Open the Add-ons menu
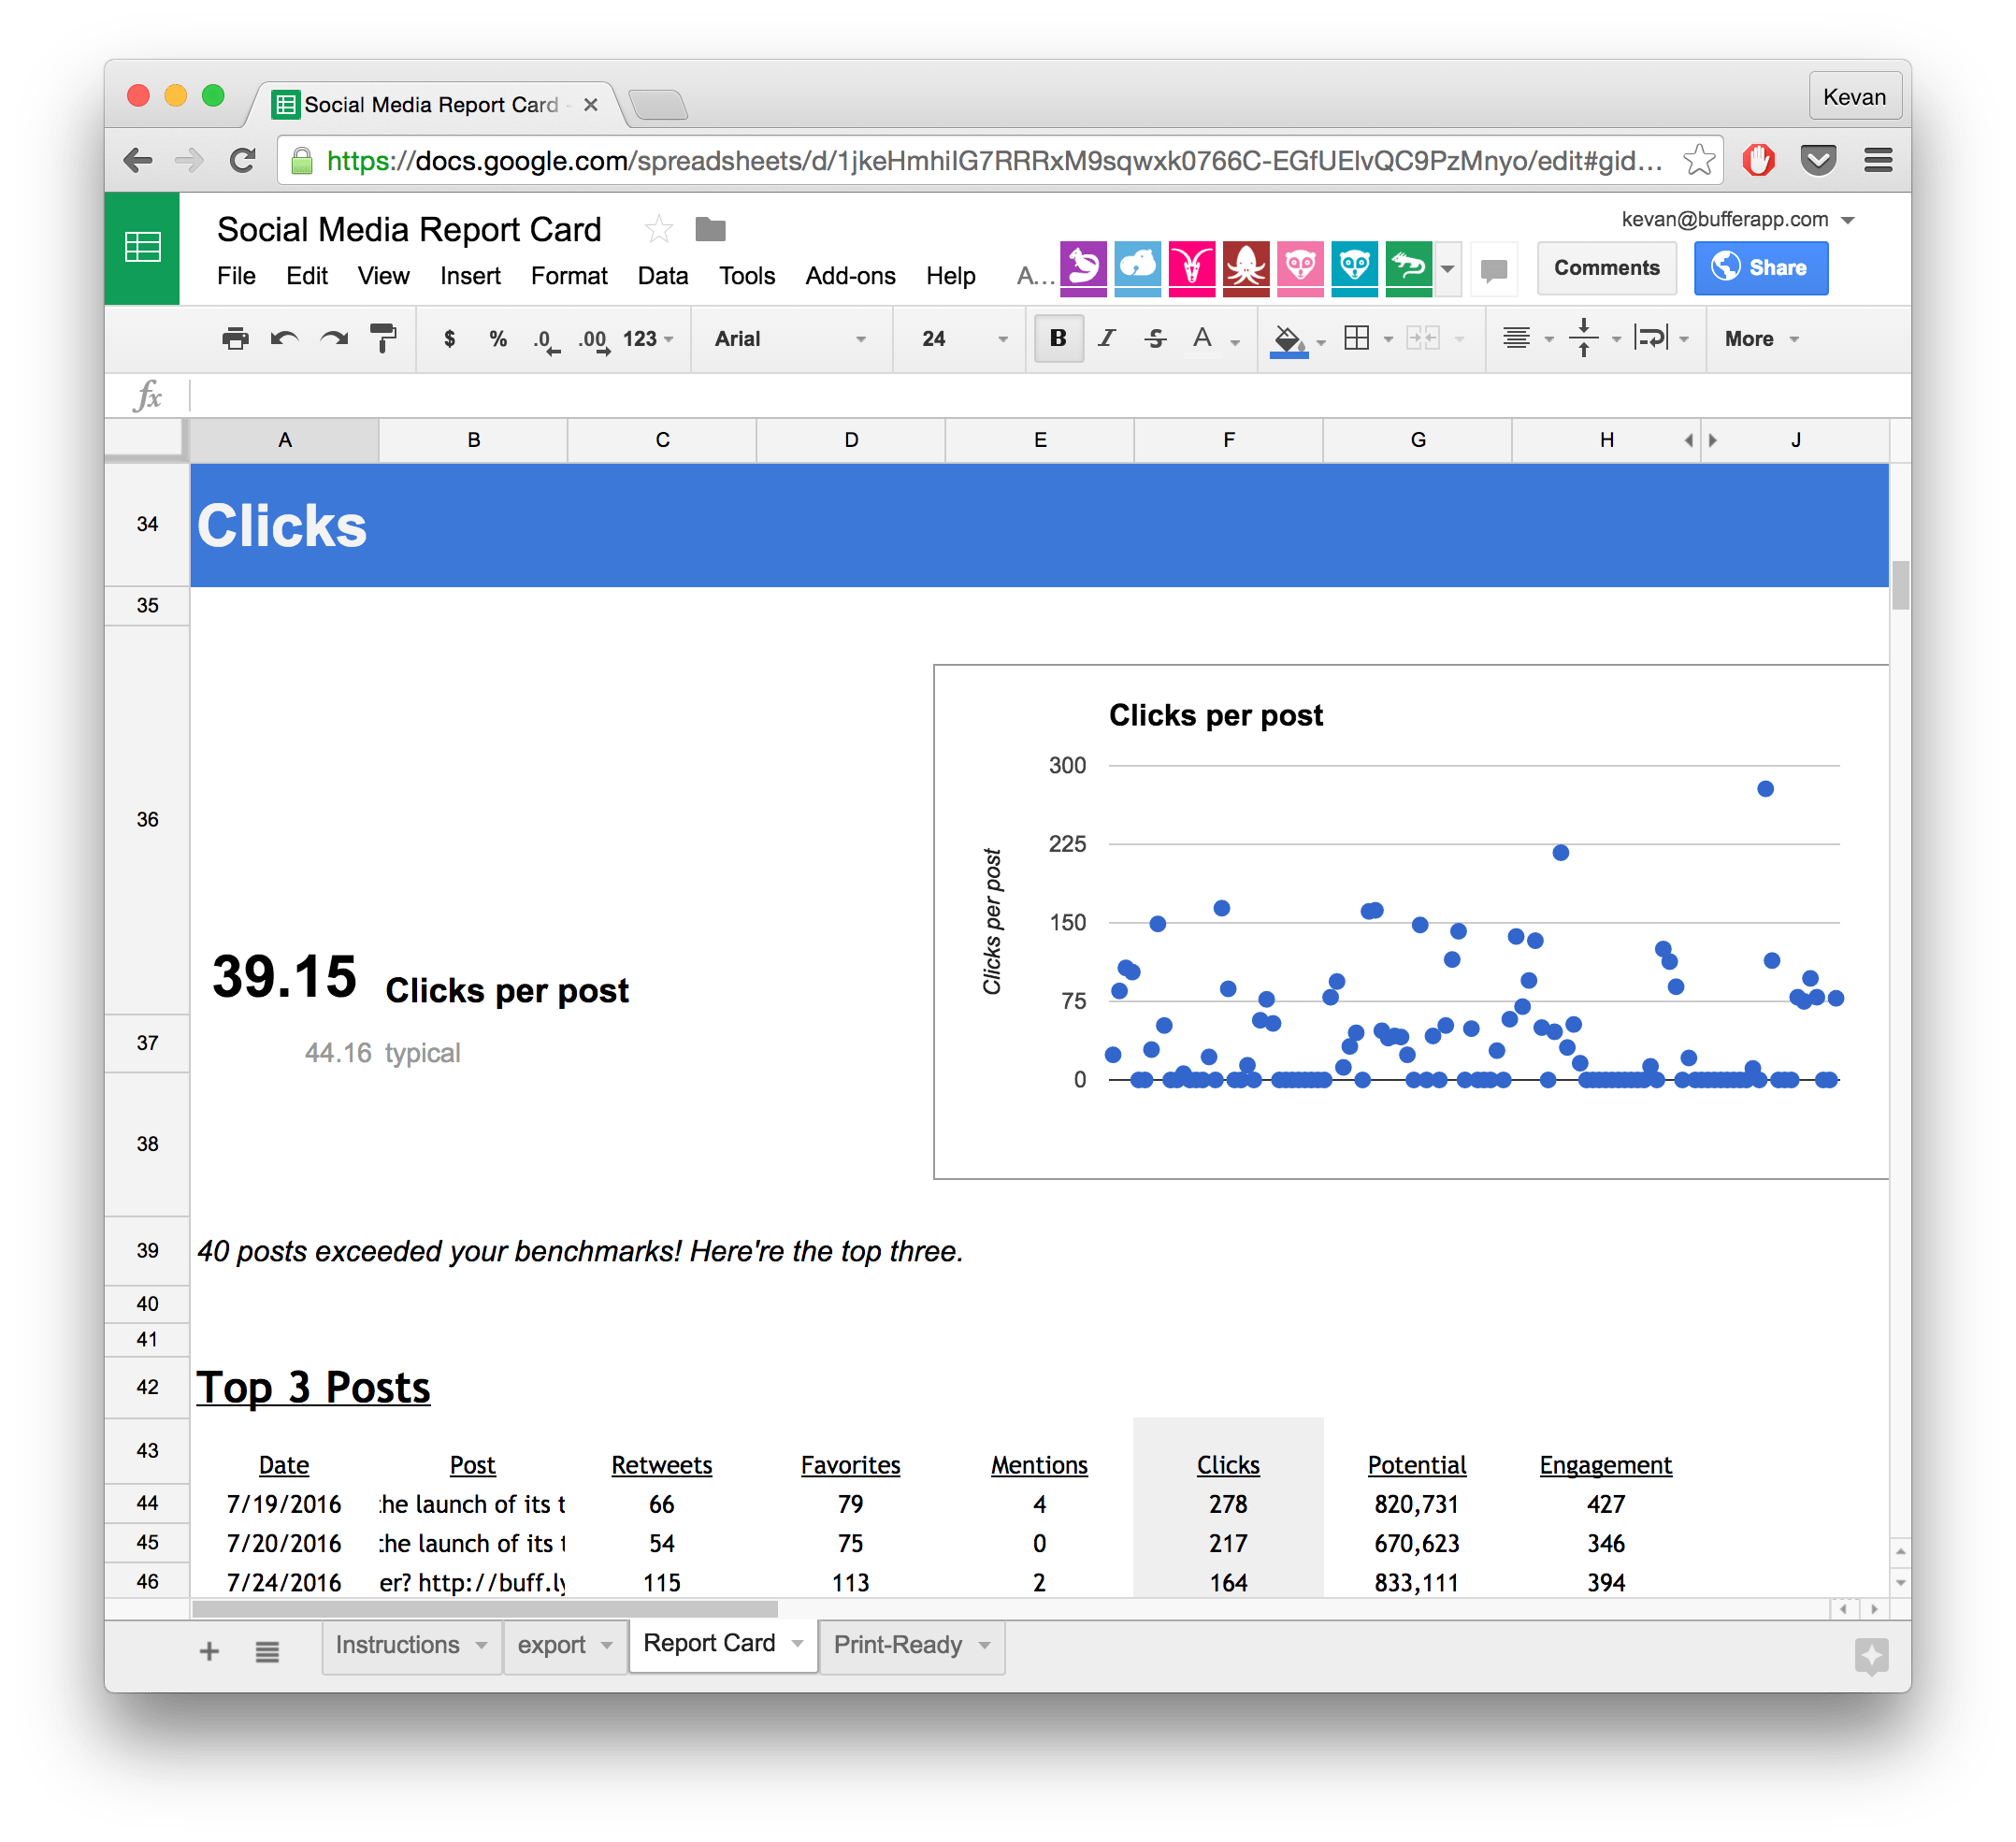2016x1842 pixels. click(849, 276)
